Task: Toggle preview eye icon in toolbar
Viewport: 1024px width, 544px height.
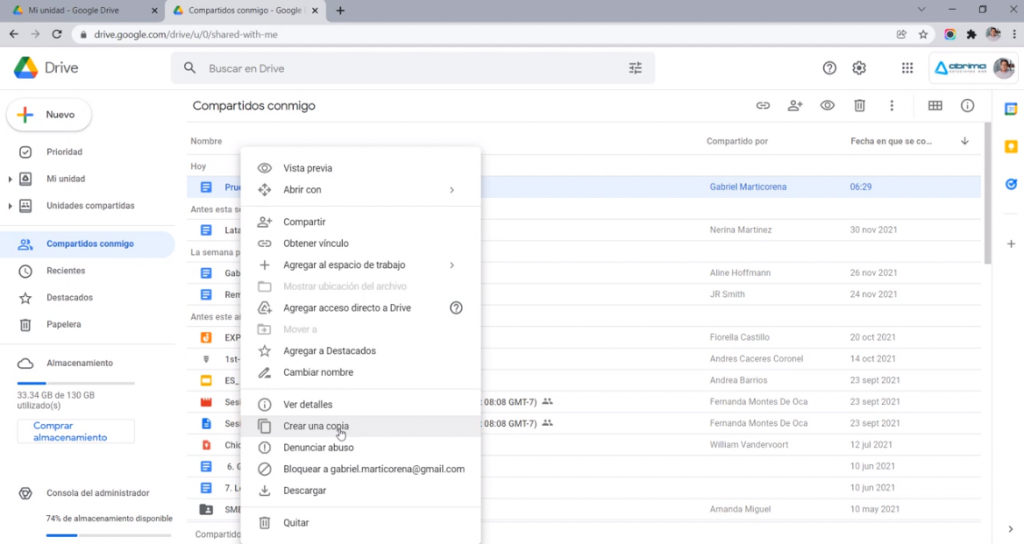Action: (827, 105)
